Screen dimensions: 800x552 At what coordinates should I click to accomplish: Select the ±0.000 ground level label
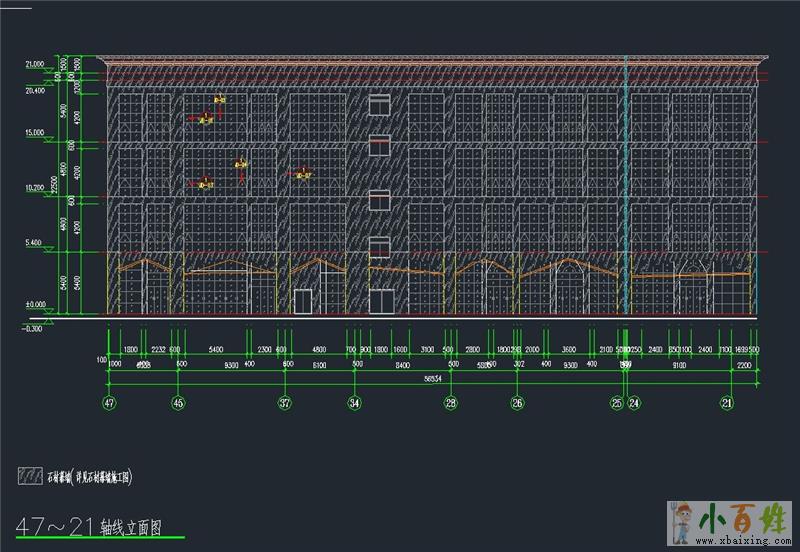click(x=35, y=304)
